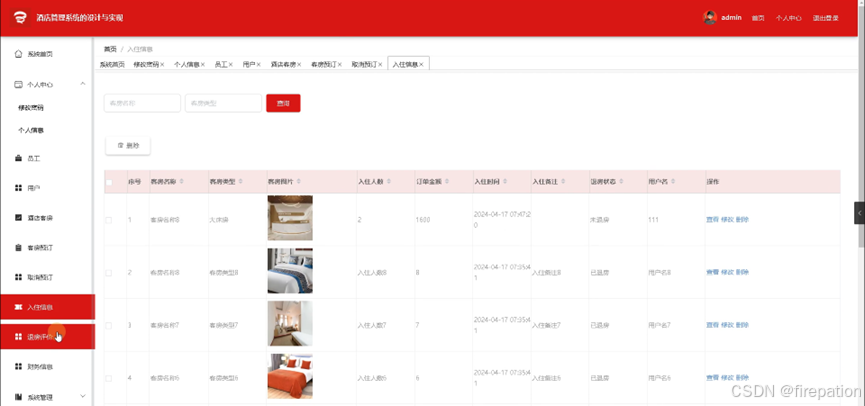Switch to the 客房预订 tab
The width and height of the screenshot is (865, 406).
point(324,65)
